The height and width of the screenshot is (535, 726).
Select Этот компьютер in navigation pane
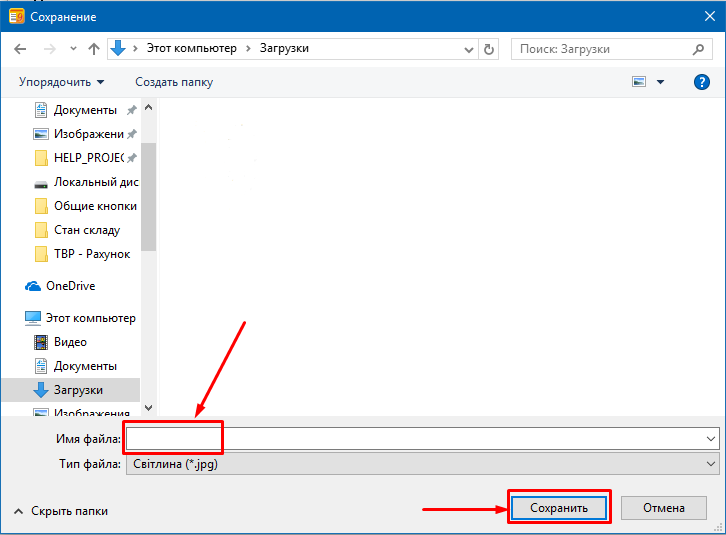(90, 317)
